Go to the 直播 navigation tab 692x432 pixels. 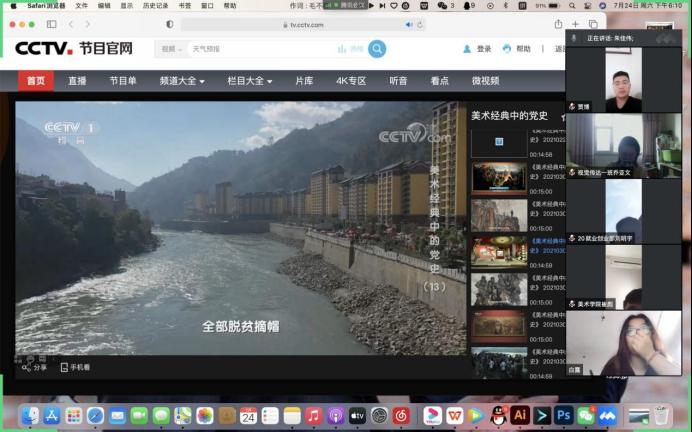77,81
